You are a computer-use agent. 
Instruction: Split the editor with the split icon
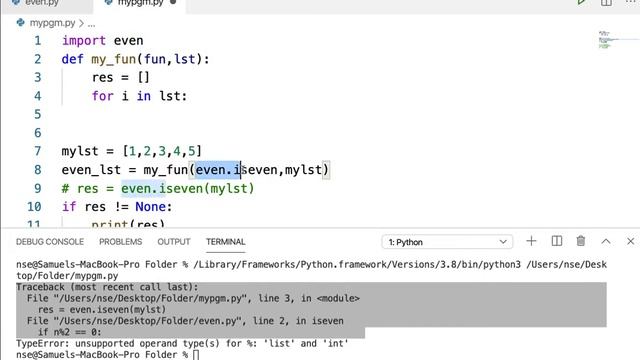pos(606,2)
